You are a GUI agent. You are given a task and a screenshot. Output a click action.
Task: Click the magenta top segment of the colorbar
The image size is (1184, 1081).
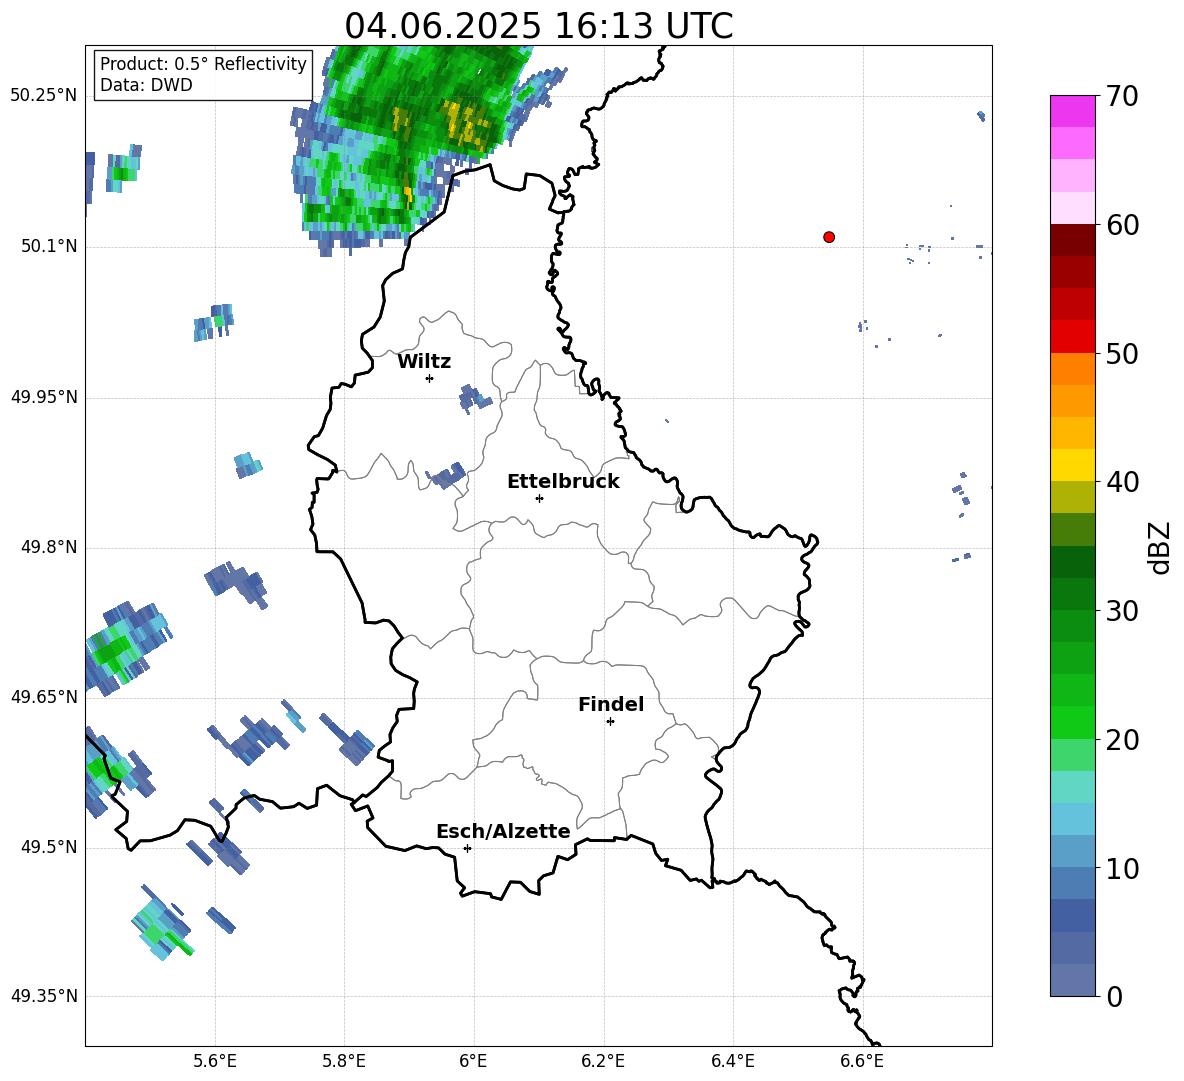[x=1072, y=111]
